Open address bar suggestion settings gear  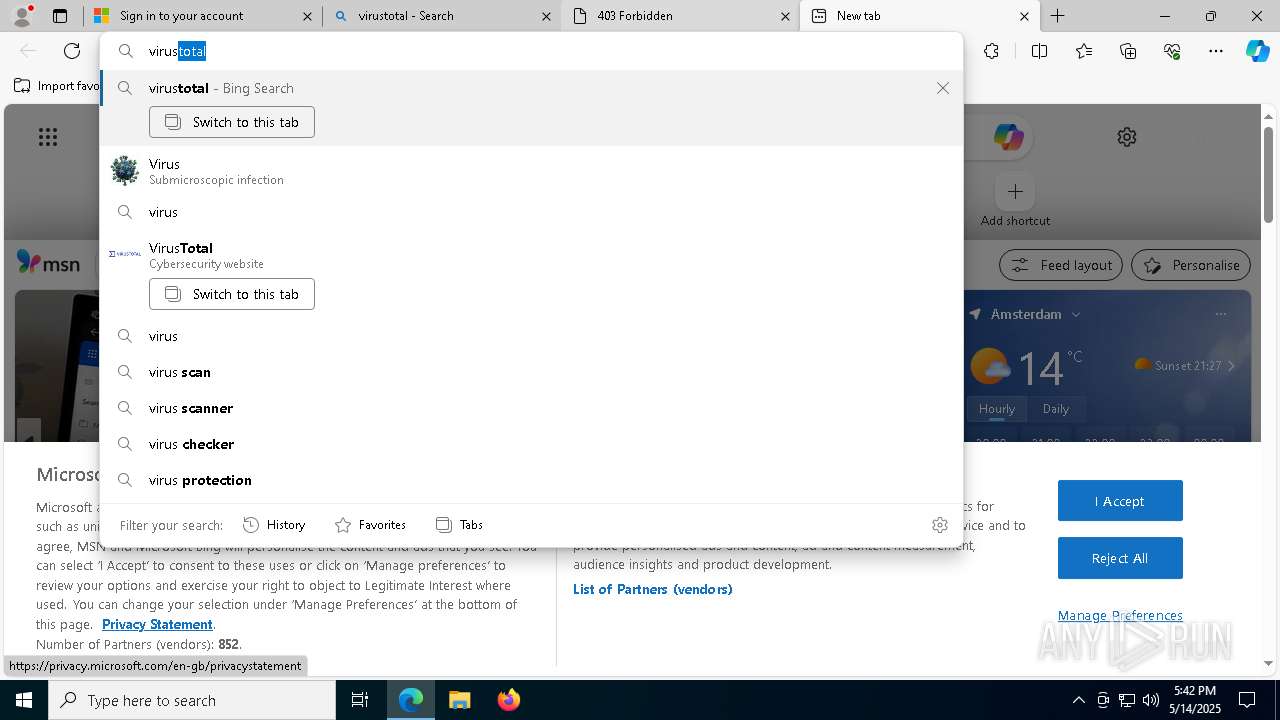[x=939, y=525]
